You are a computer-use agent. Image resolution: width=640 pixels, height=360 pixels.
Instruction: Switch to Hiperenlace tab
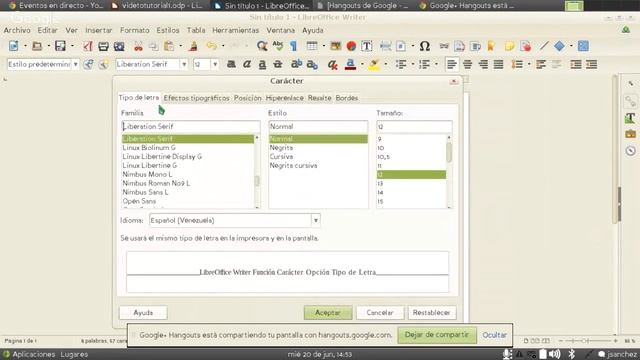click(284, 98)
